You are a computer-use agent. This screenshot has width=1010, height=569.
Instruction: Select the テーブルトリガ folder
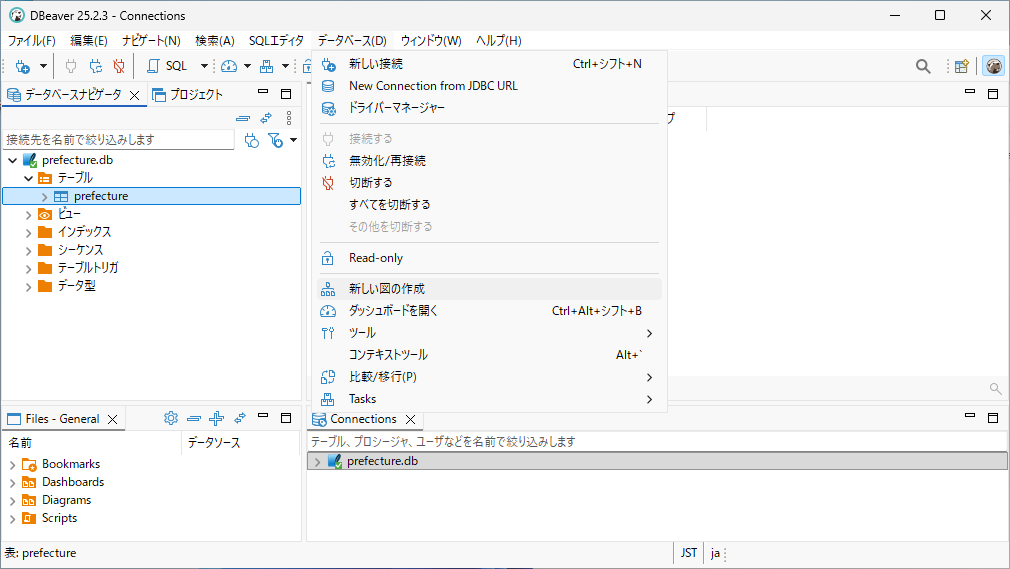tap(88, 267)
